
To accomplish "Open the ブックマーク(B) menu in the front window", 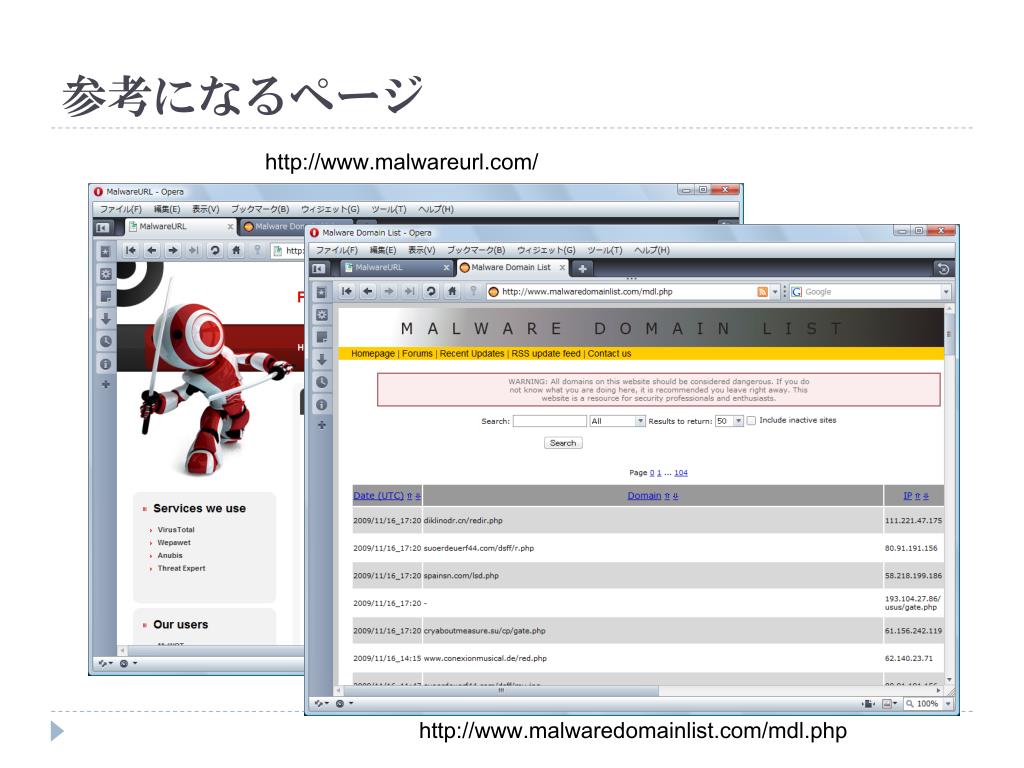I will pos(476,250).
